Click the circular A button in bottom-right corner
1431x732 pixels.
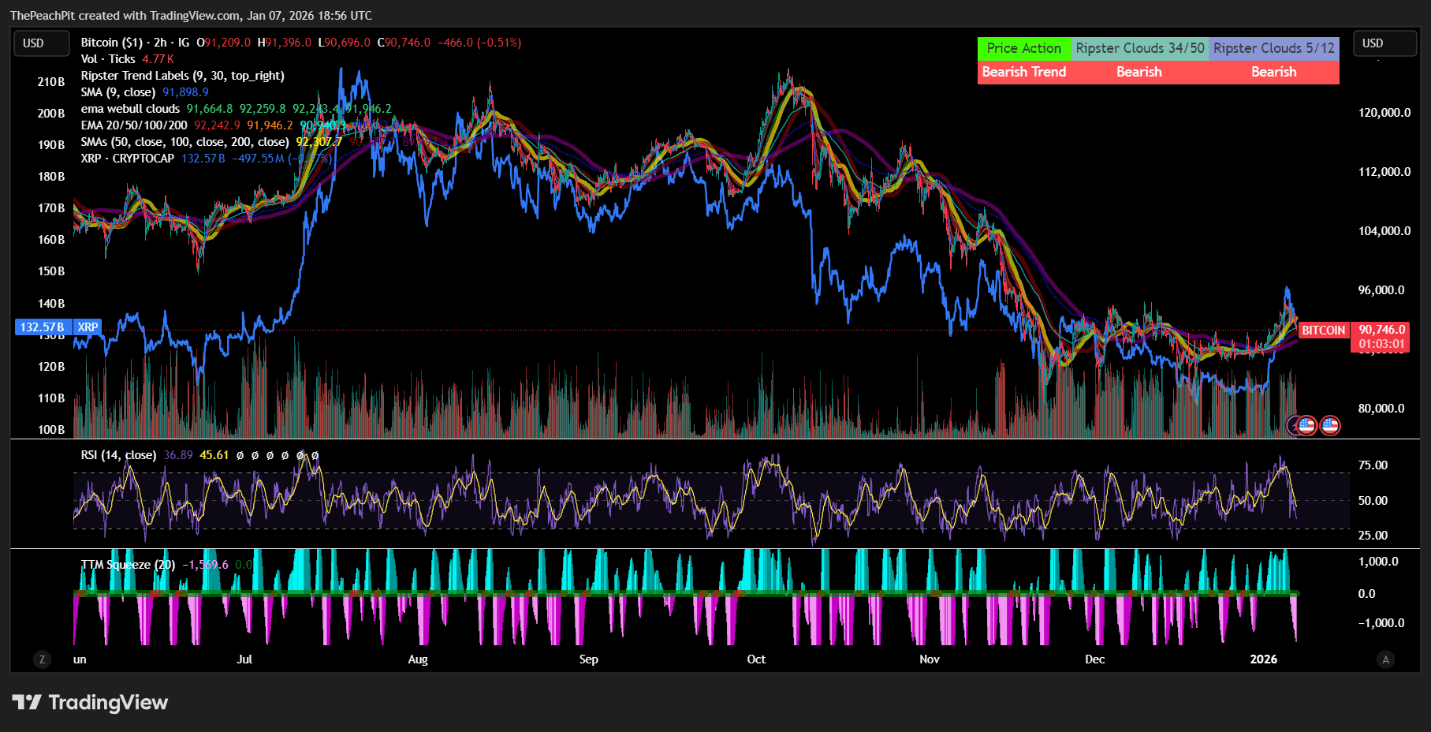(1386, 659)
